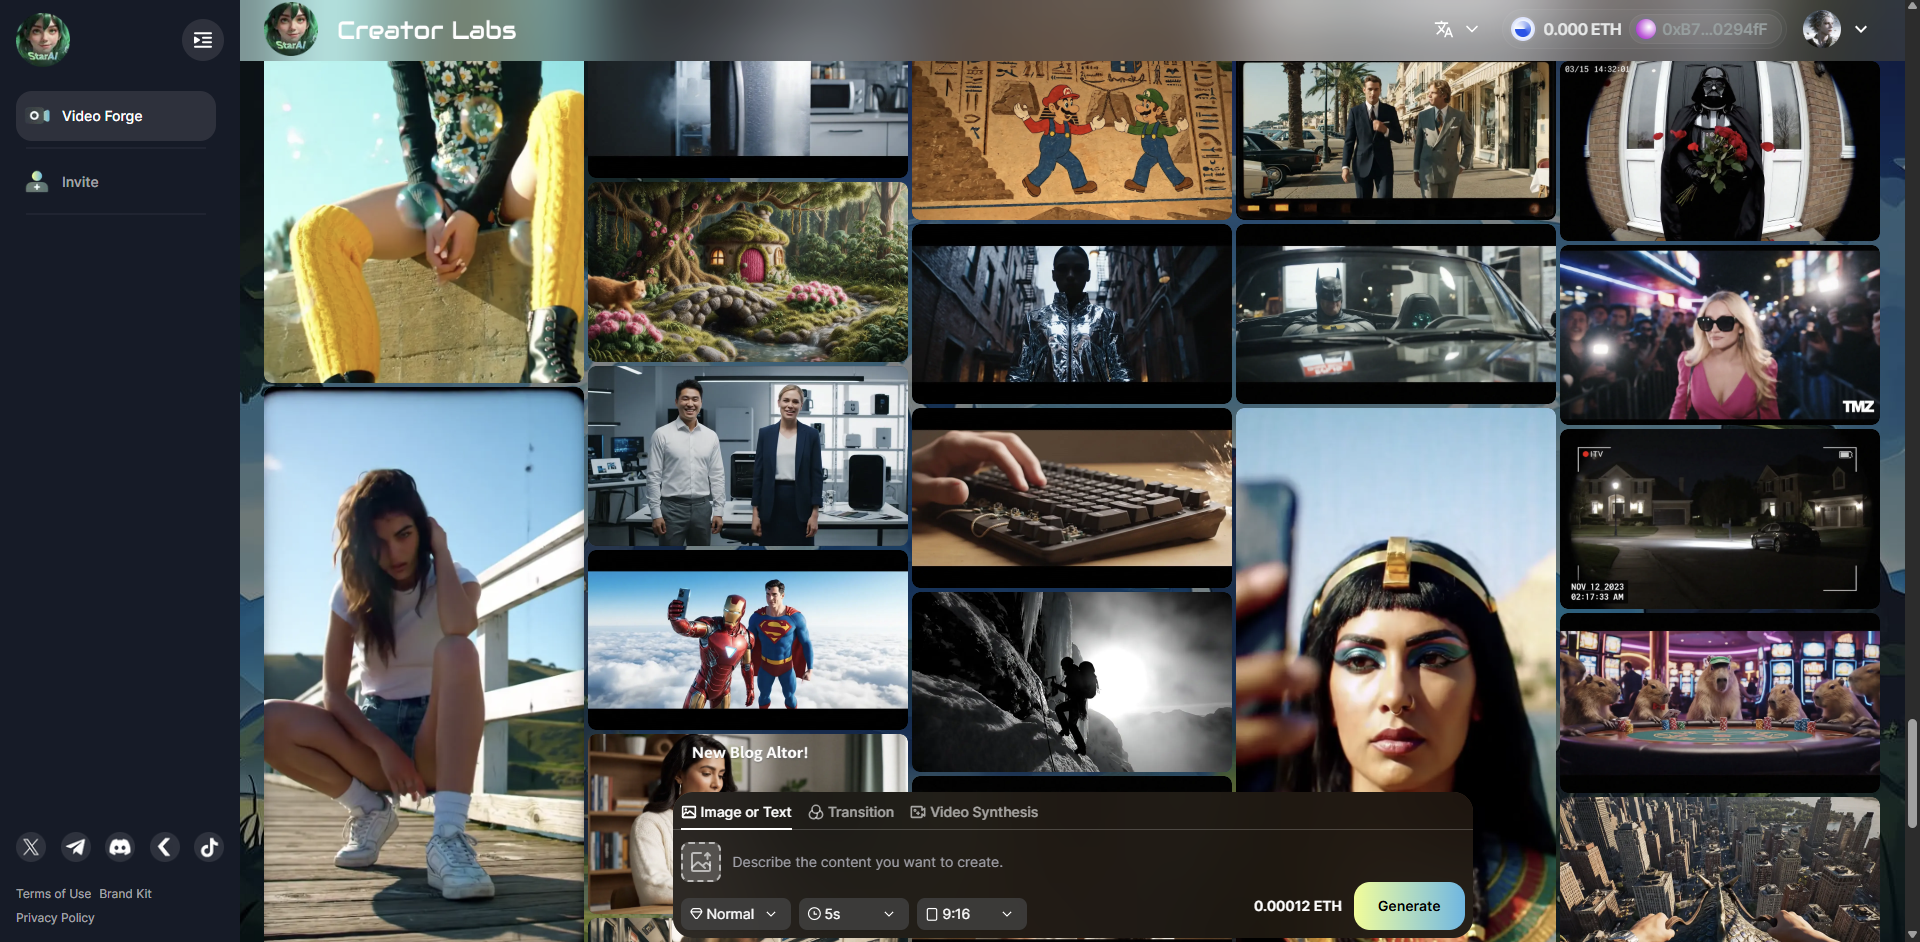Open the Telegram channel icon
Viewport: 1920px width, 942px height.
pos(76,847)
